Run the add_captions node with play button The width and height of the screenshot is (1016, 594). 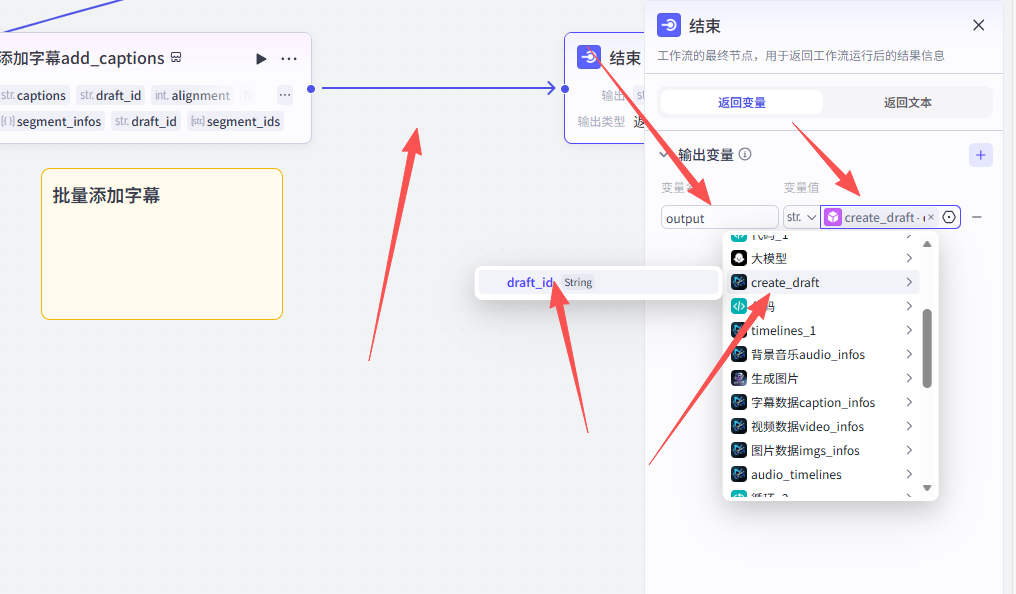click(x=261, y=59)
